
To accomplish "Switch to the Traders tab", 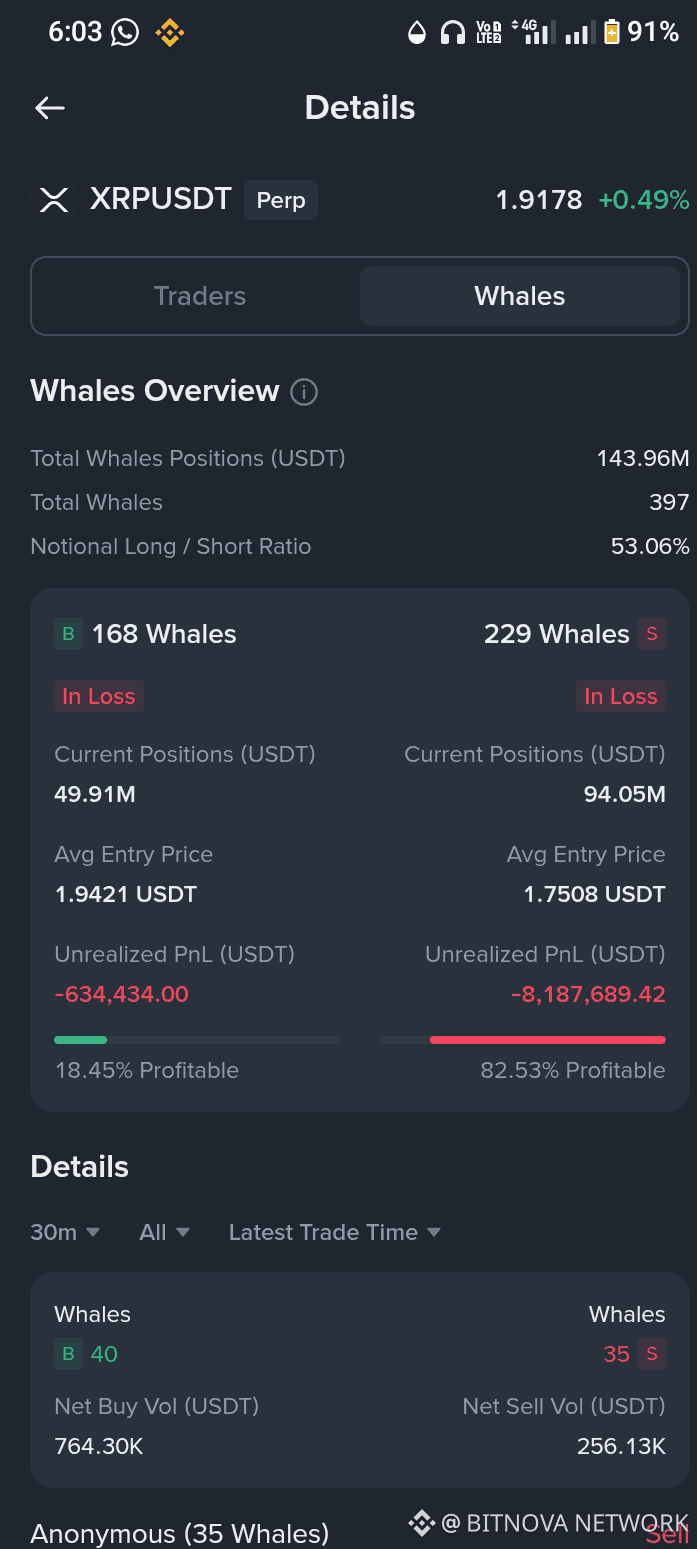I will coord(200,296).
